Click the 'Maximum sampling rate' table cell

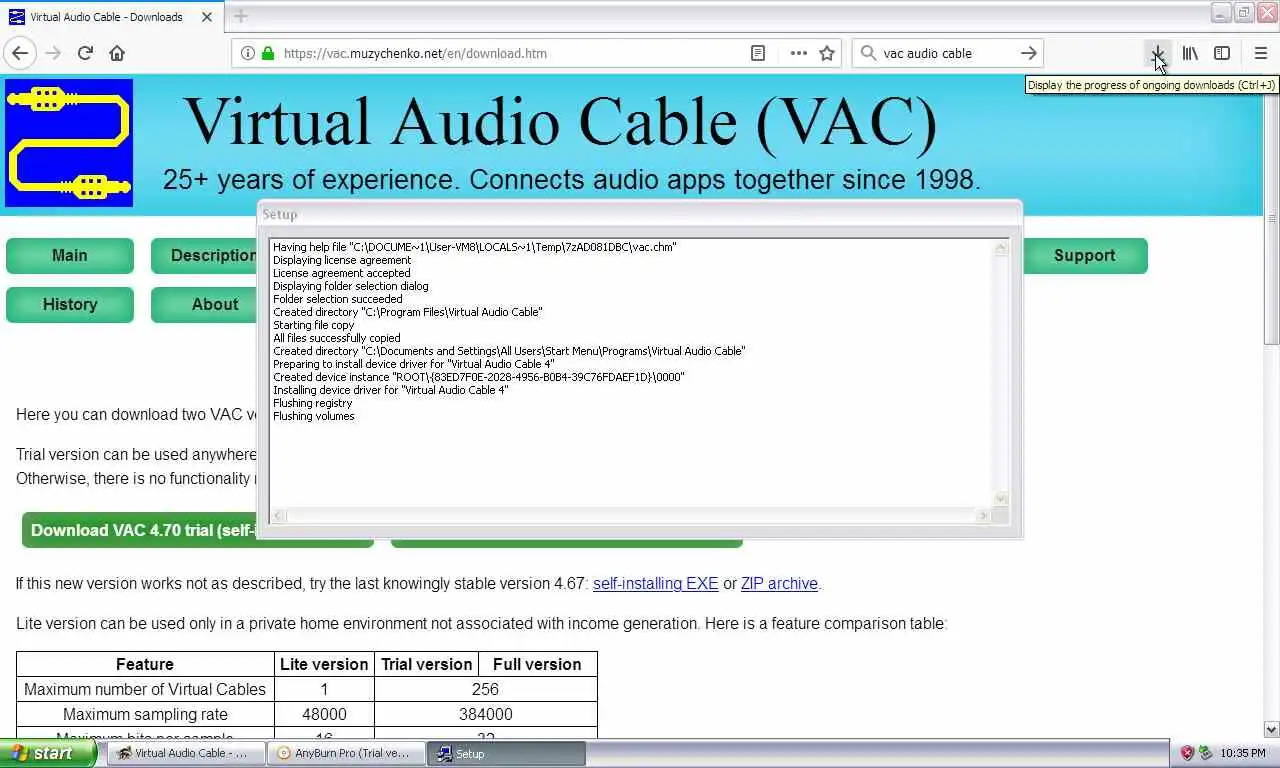click(145, 714)
